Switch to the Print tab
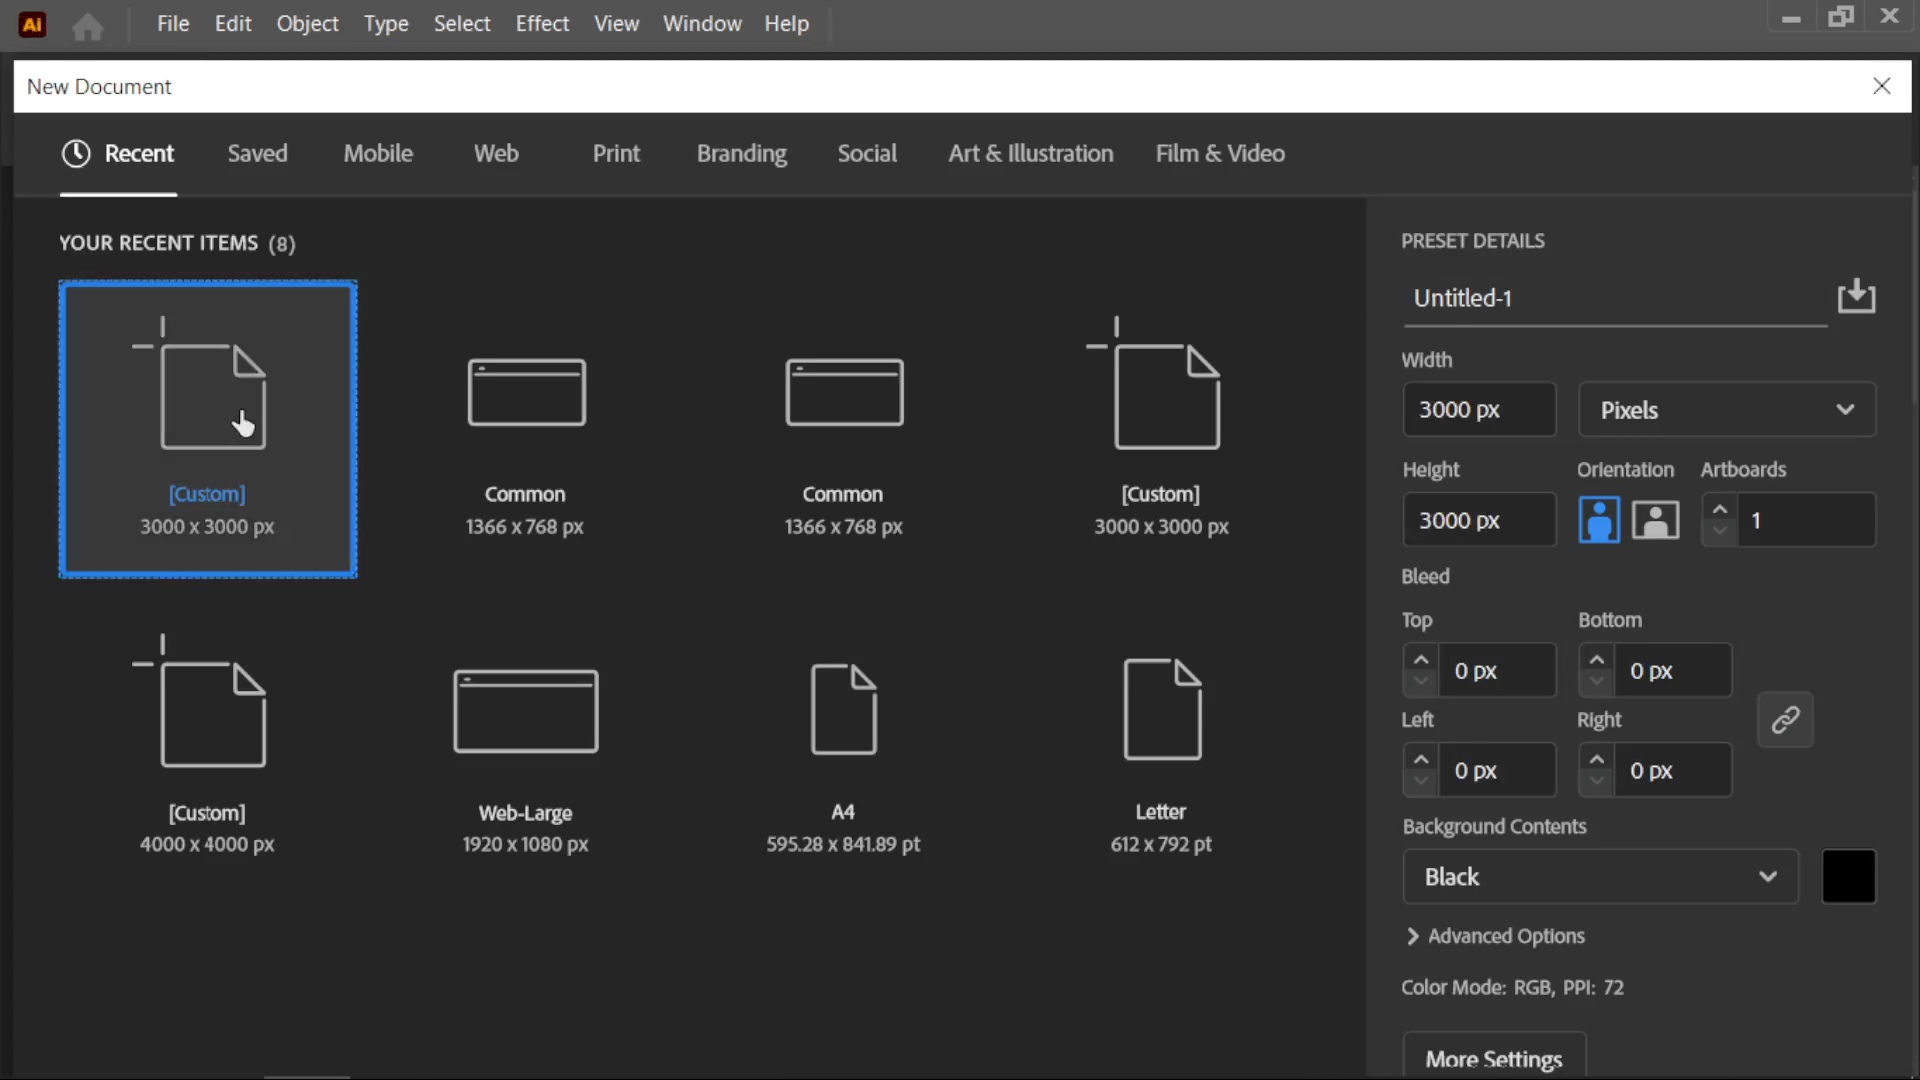The width and height of the screenshot is (1920, 1080). (616, 153)
